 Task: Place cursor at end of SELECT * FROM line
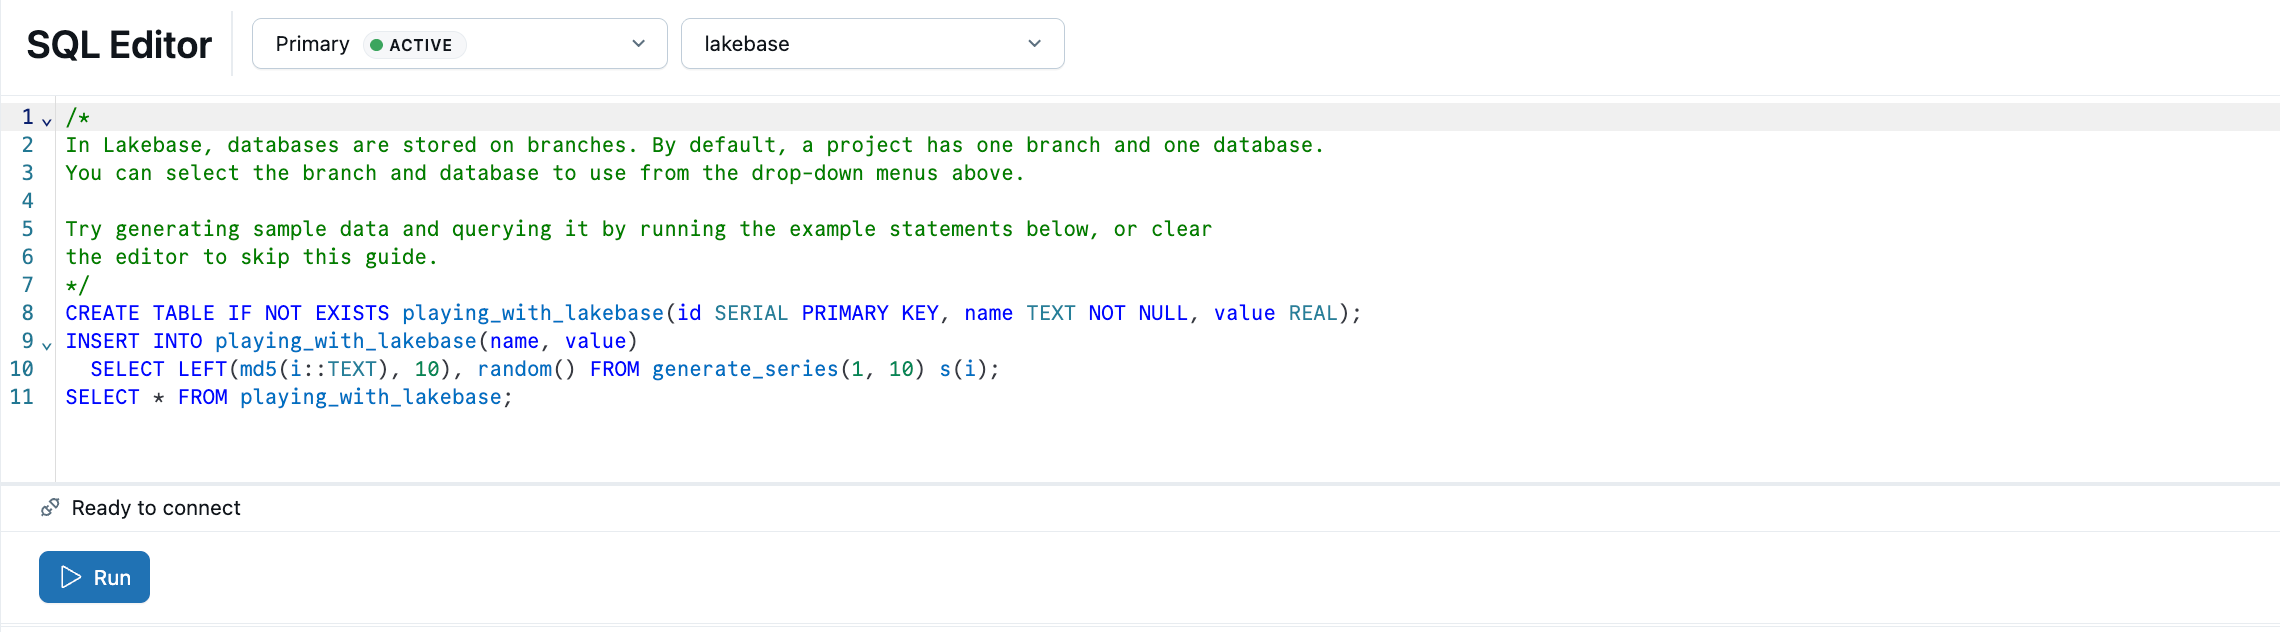(513, 397)
